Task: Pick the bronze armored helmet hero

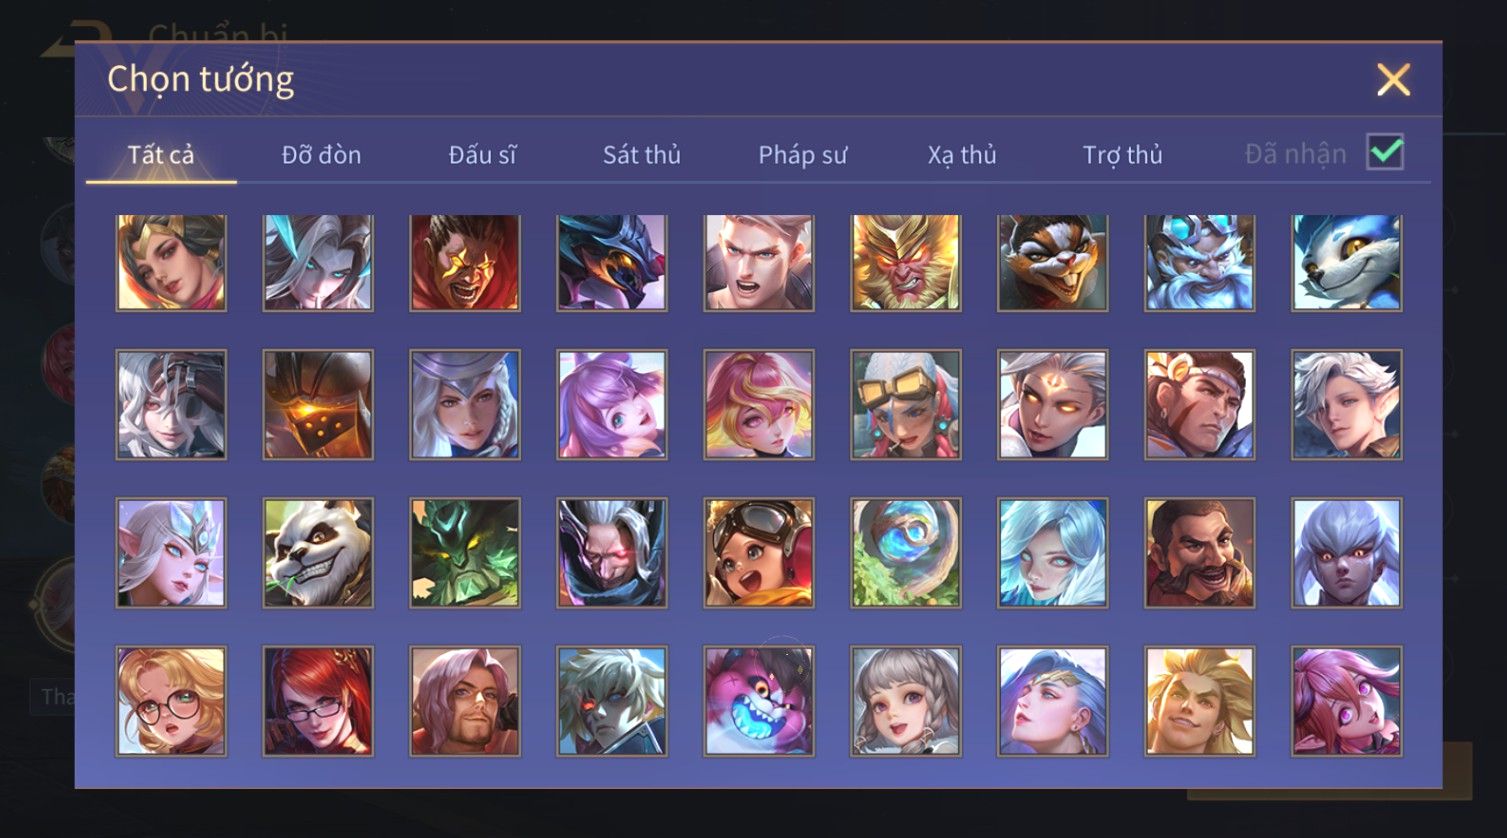Action: [318, 404]
